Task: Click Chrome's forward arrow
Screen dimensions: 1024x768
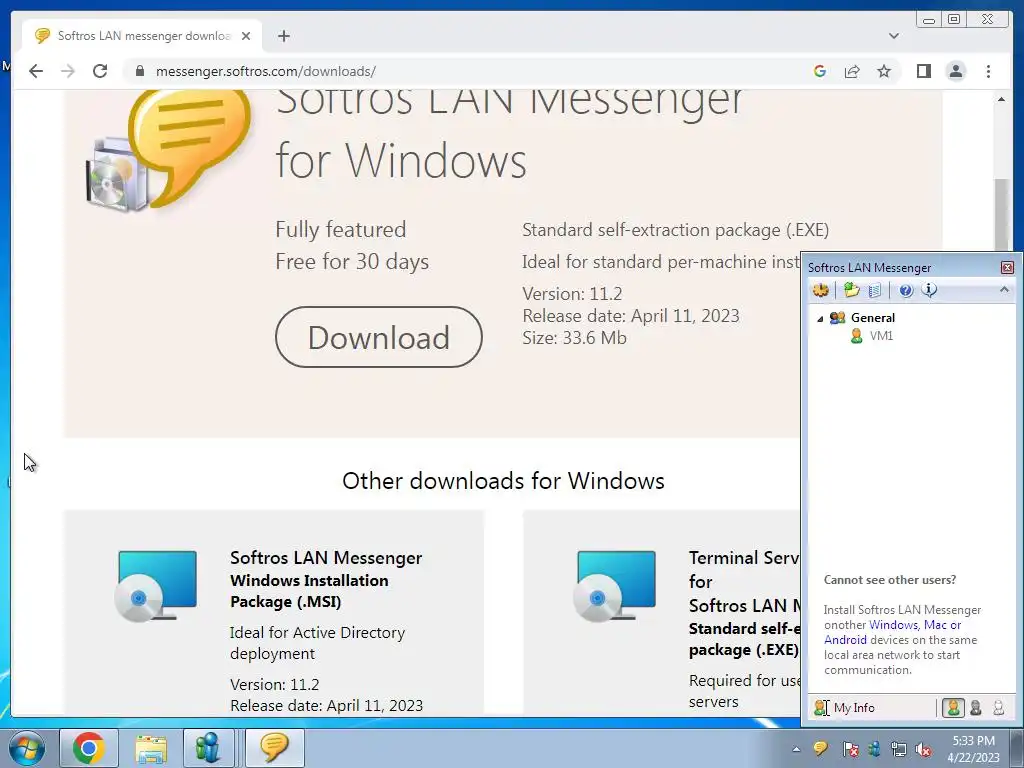Action: 68,71
